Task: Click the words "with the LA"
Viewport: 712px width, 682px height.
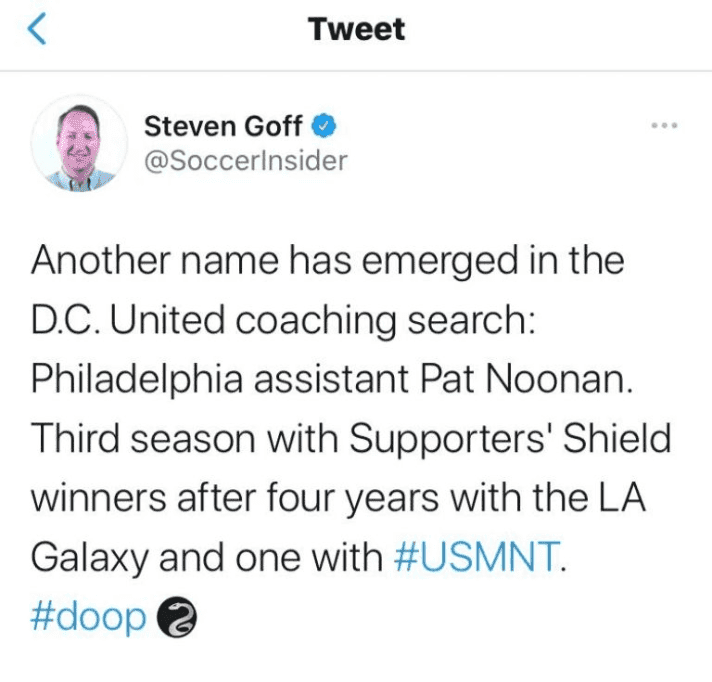Action: click(x=567, y=497)
